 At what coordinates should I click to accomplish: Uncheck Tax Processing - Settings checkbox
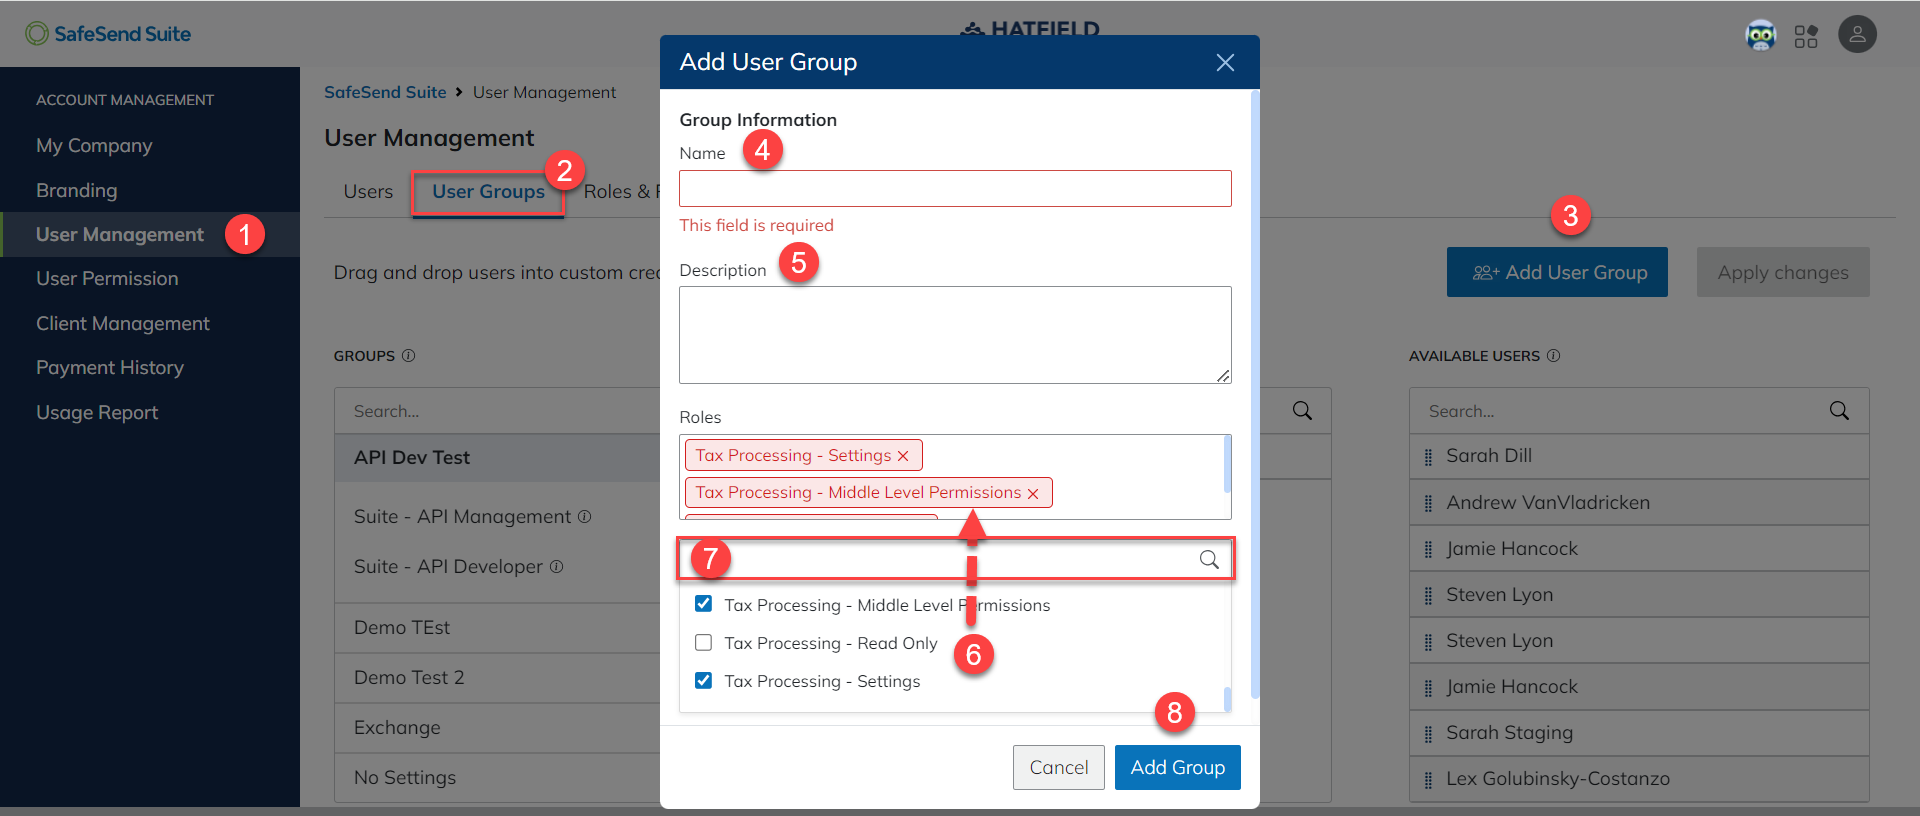click(704, 680)
